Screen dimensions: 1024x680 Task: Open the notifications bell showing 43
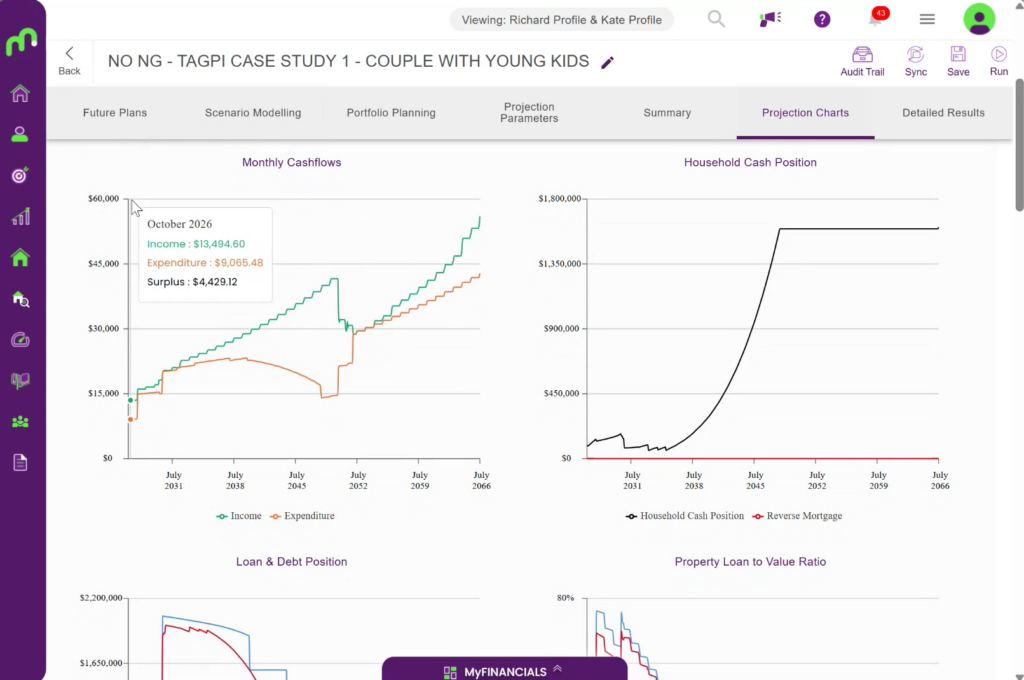(x=876, y=18)
